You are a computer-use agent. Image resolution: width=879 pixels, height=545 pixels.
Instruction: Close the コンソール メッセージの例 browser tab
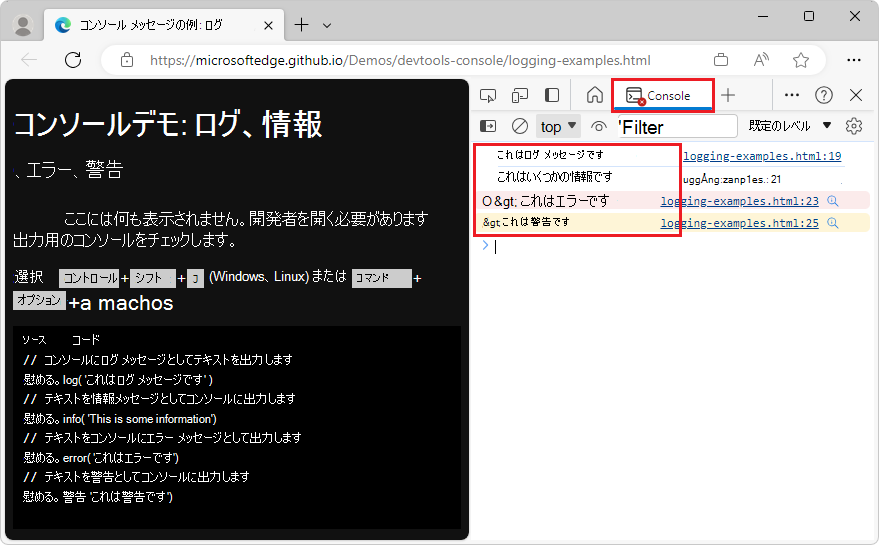click(268, 25)
